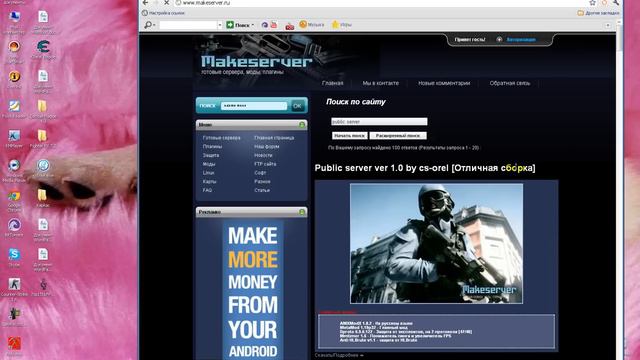The image size is (640, 360).
Task: Open Новости in the site menu
Action: click(x=263, y=156)
